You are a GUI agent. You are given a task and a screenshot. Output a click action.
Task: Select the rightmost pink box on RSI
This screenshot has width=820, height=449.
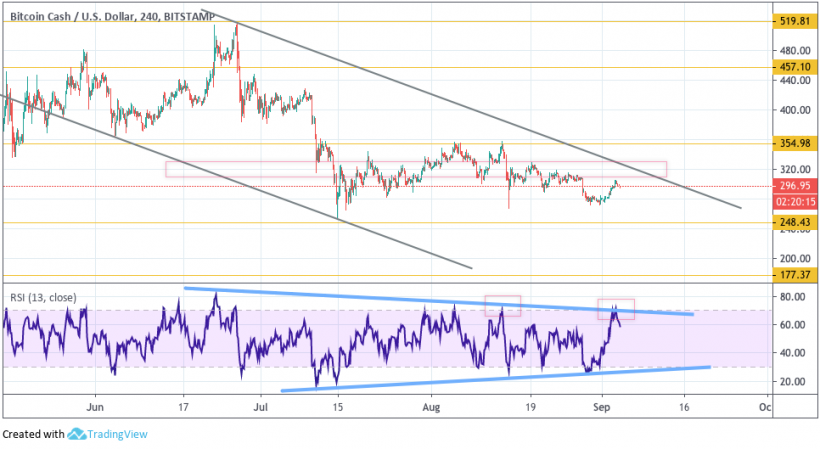coord(616,309)
